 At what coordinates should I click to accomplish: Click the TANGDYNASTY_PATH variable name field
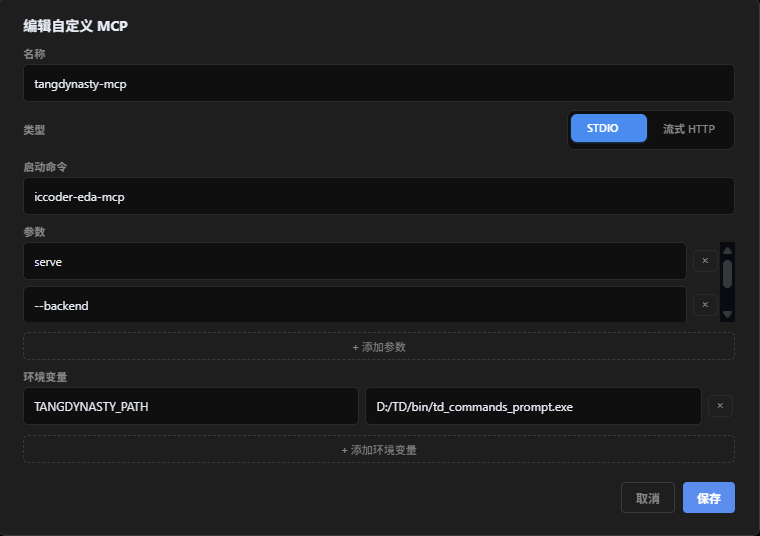click(191, 406)
